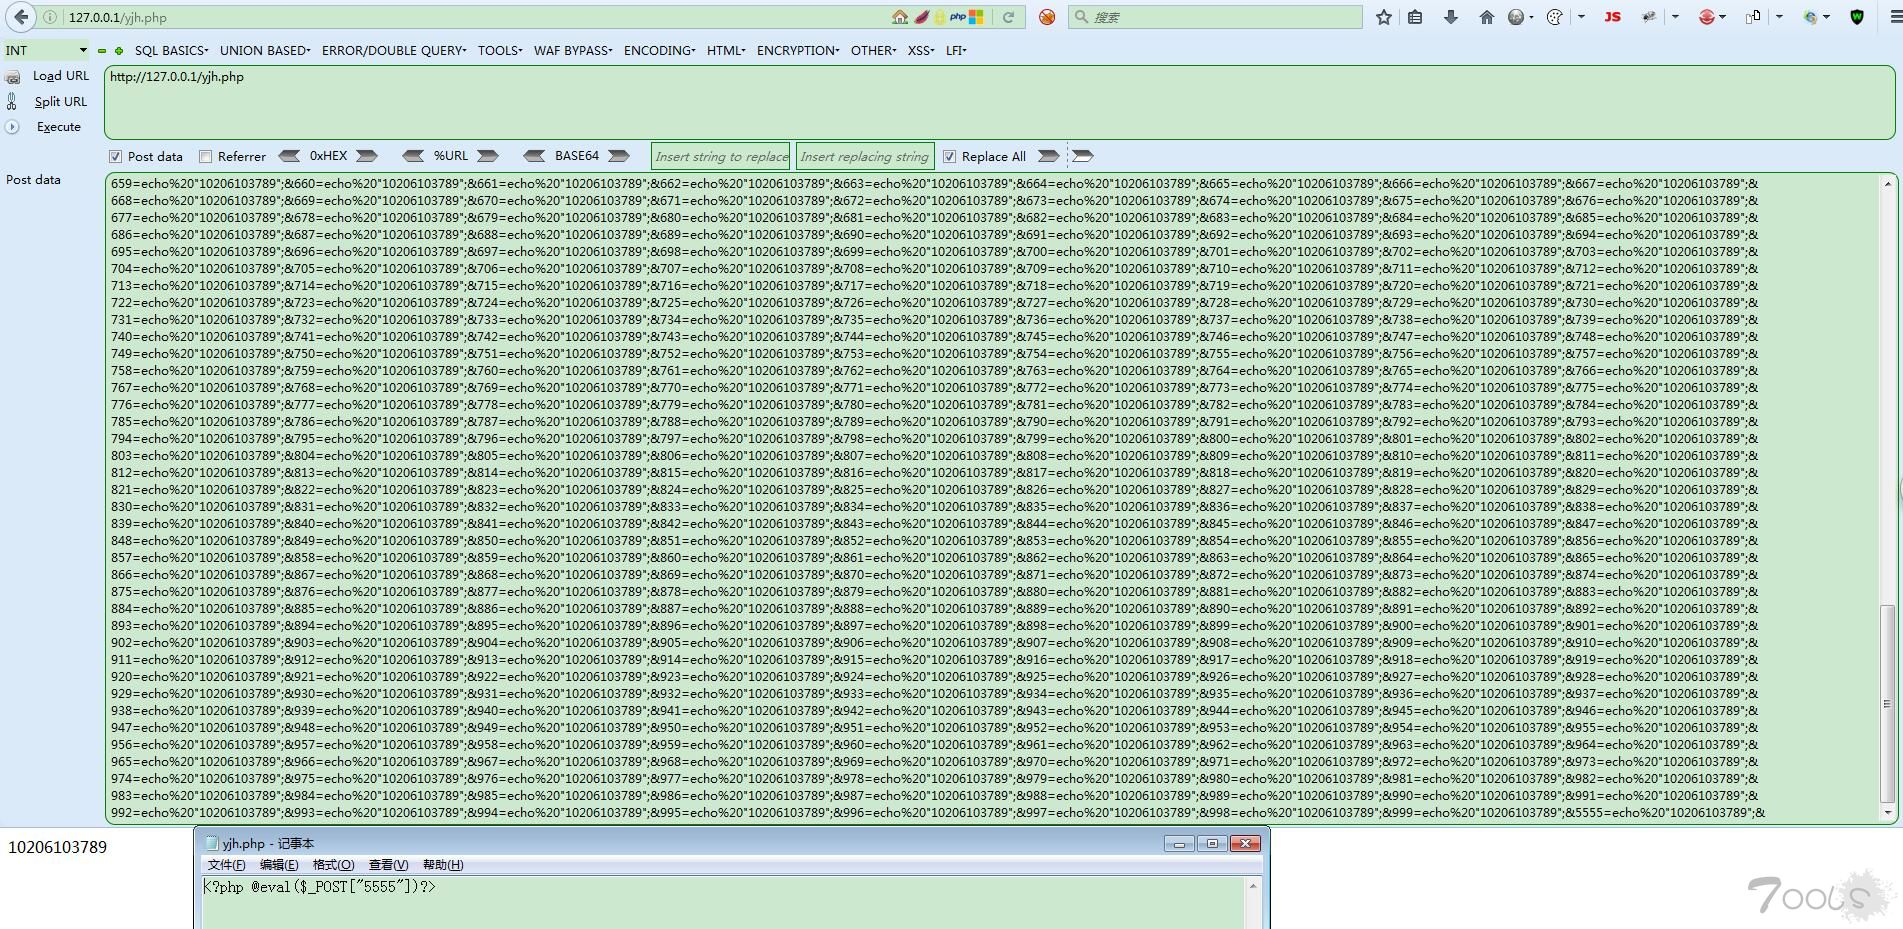
Task: Click the green minus icon on HackBar
Action: pos(102,51)
